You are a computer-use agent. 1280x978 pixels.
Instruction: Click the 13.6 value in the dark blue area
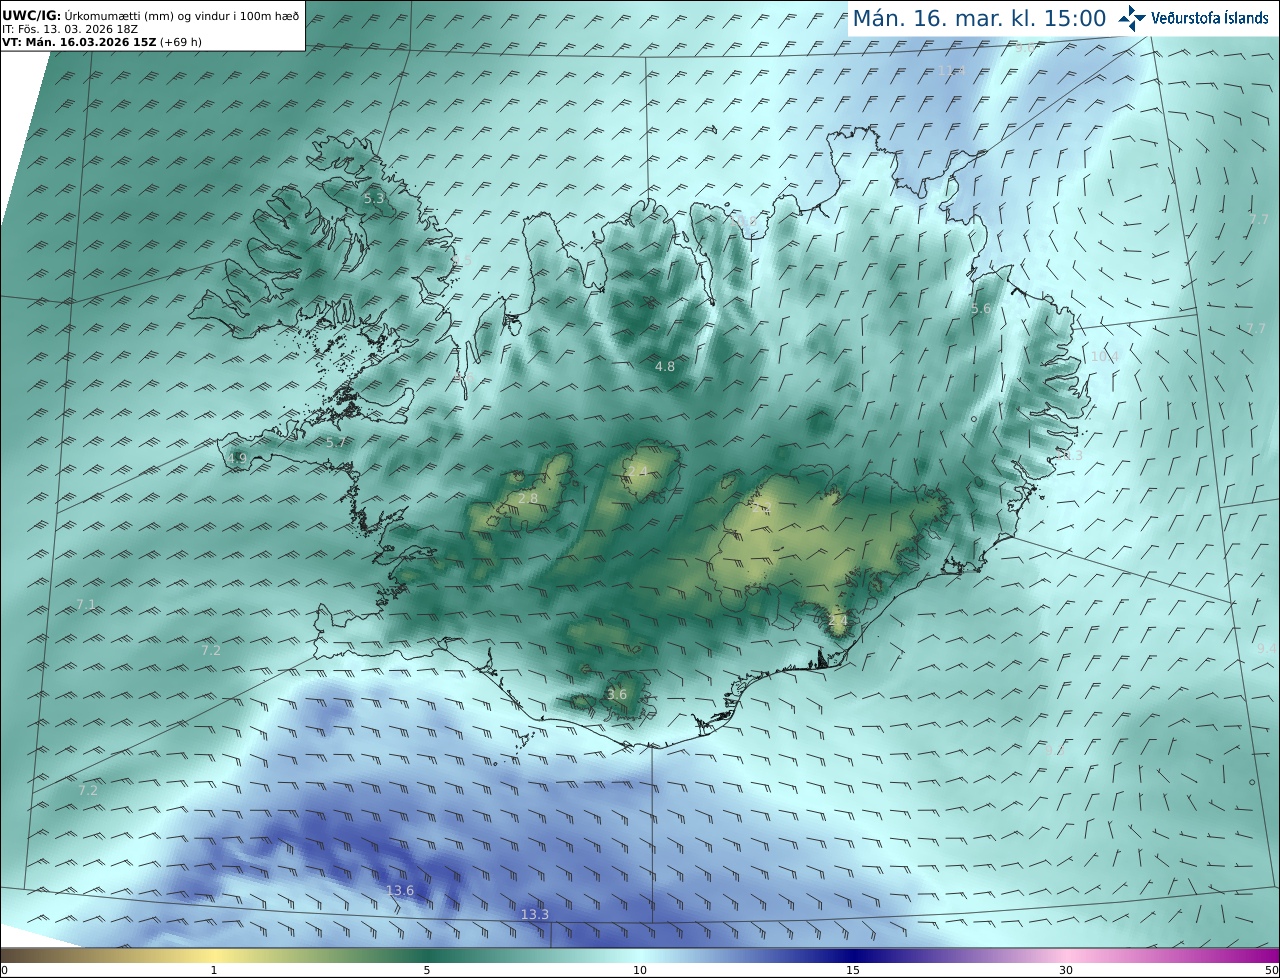pos(400,890)
